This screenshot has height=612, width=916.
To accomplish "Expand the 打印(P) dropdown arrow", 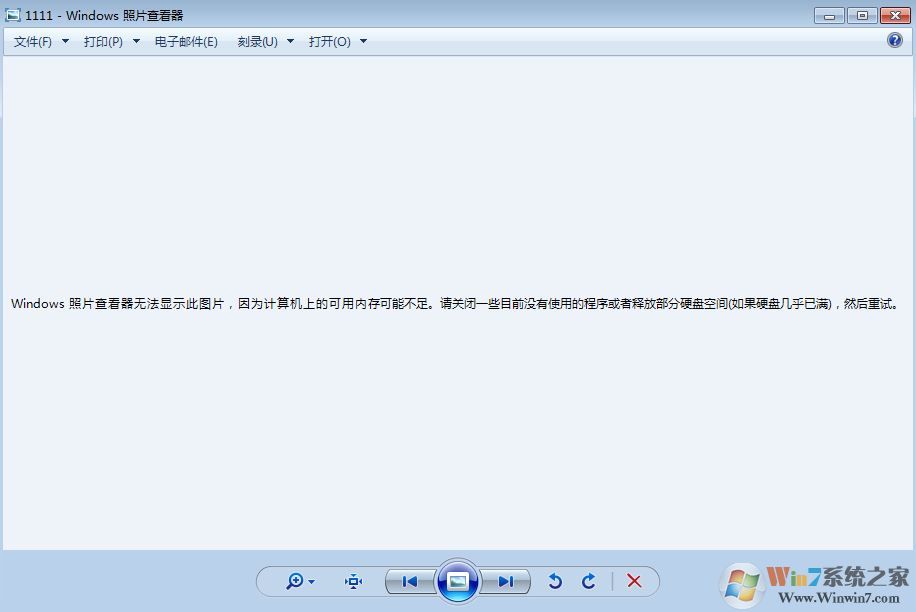I will pyautogui.click(x=135, y=41).
